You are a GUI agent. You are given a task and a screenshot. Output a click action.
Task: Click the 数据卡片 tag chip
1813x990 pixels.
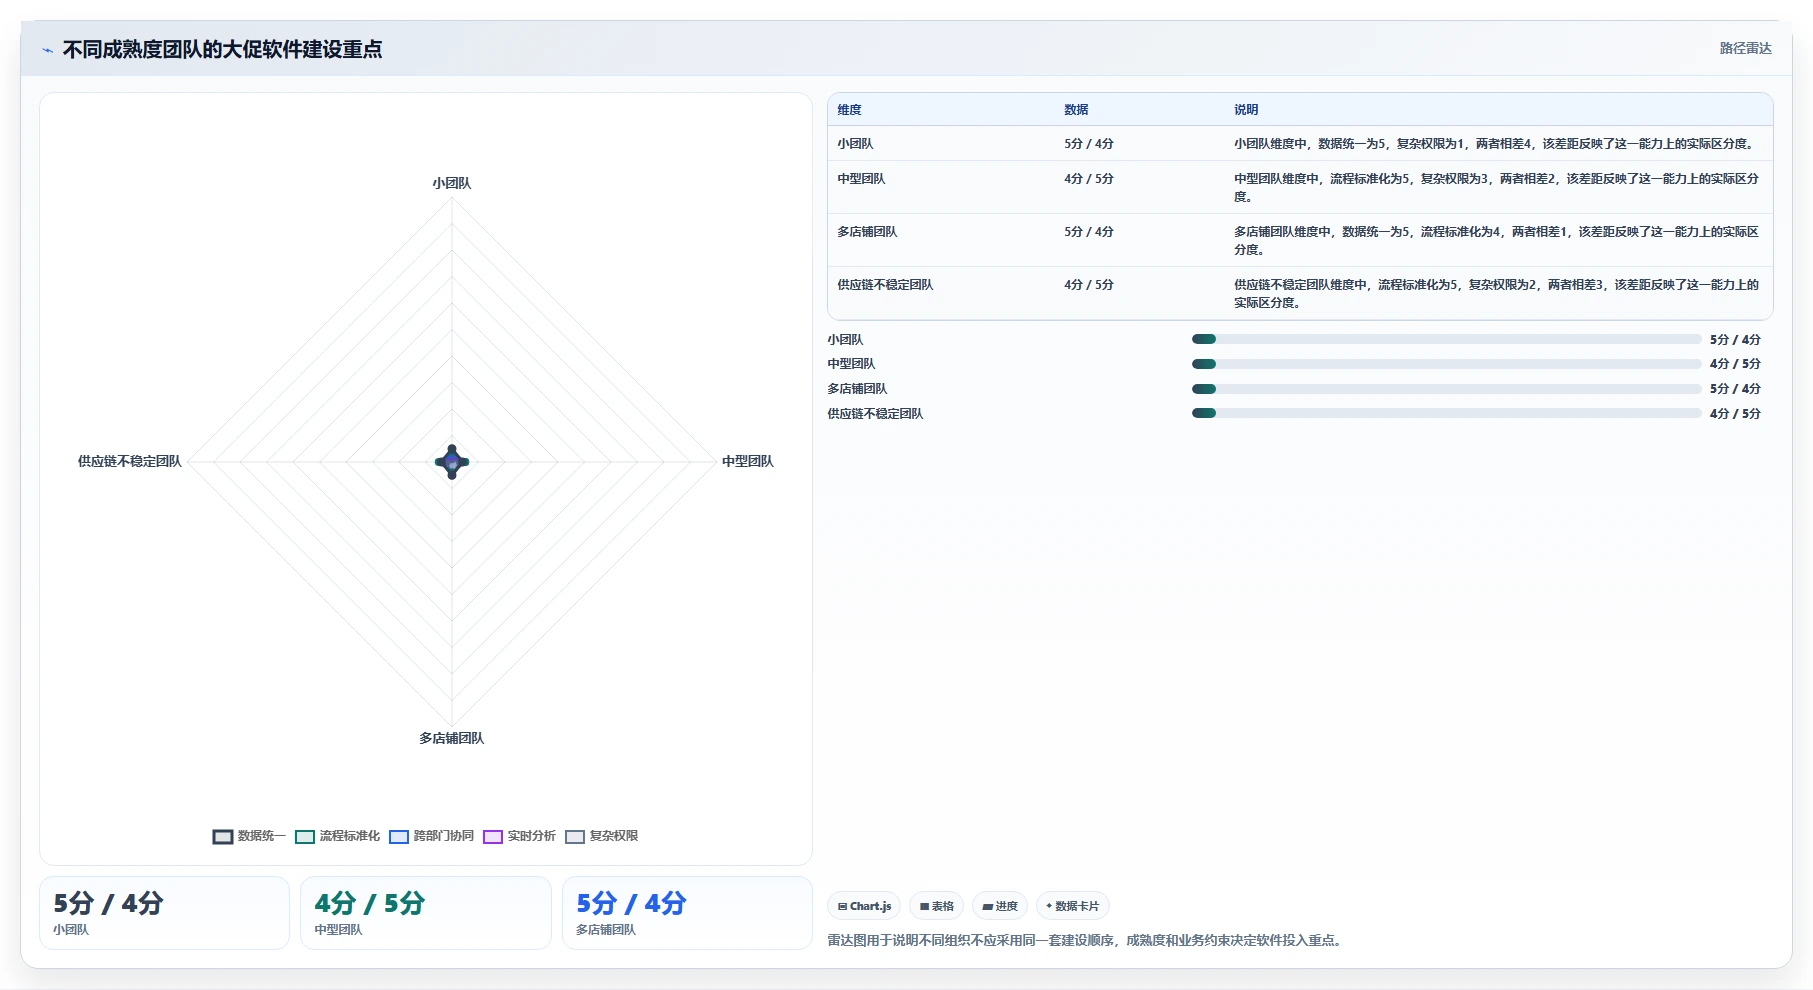tap(1072, 906)
